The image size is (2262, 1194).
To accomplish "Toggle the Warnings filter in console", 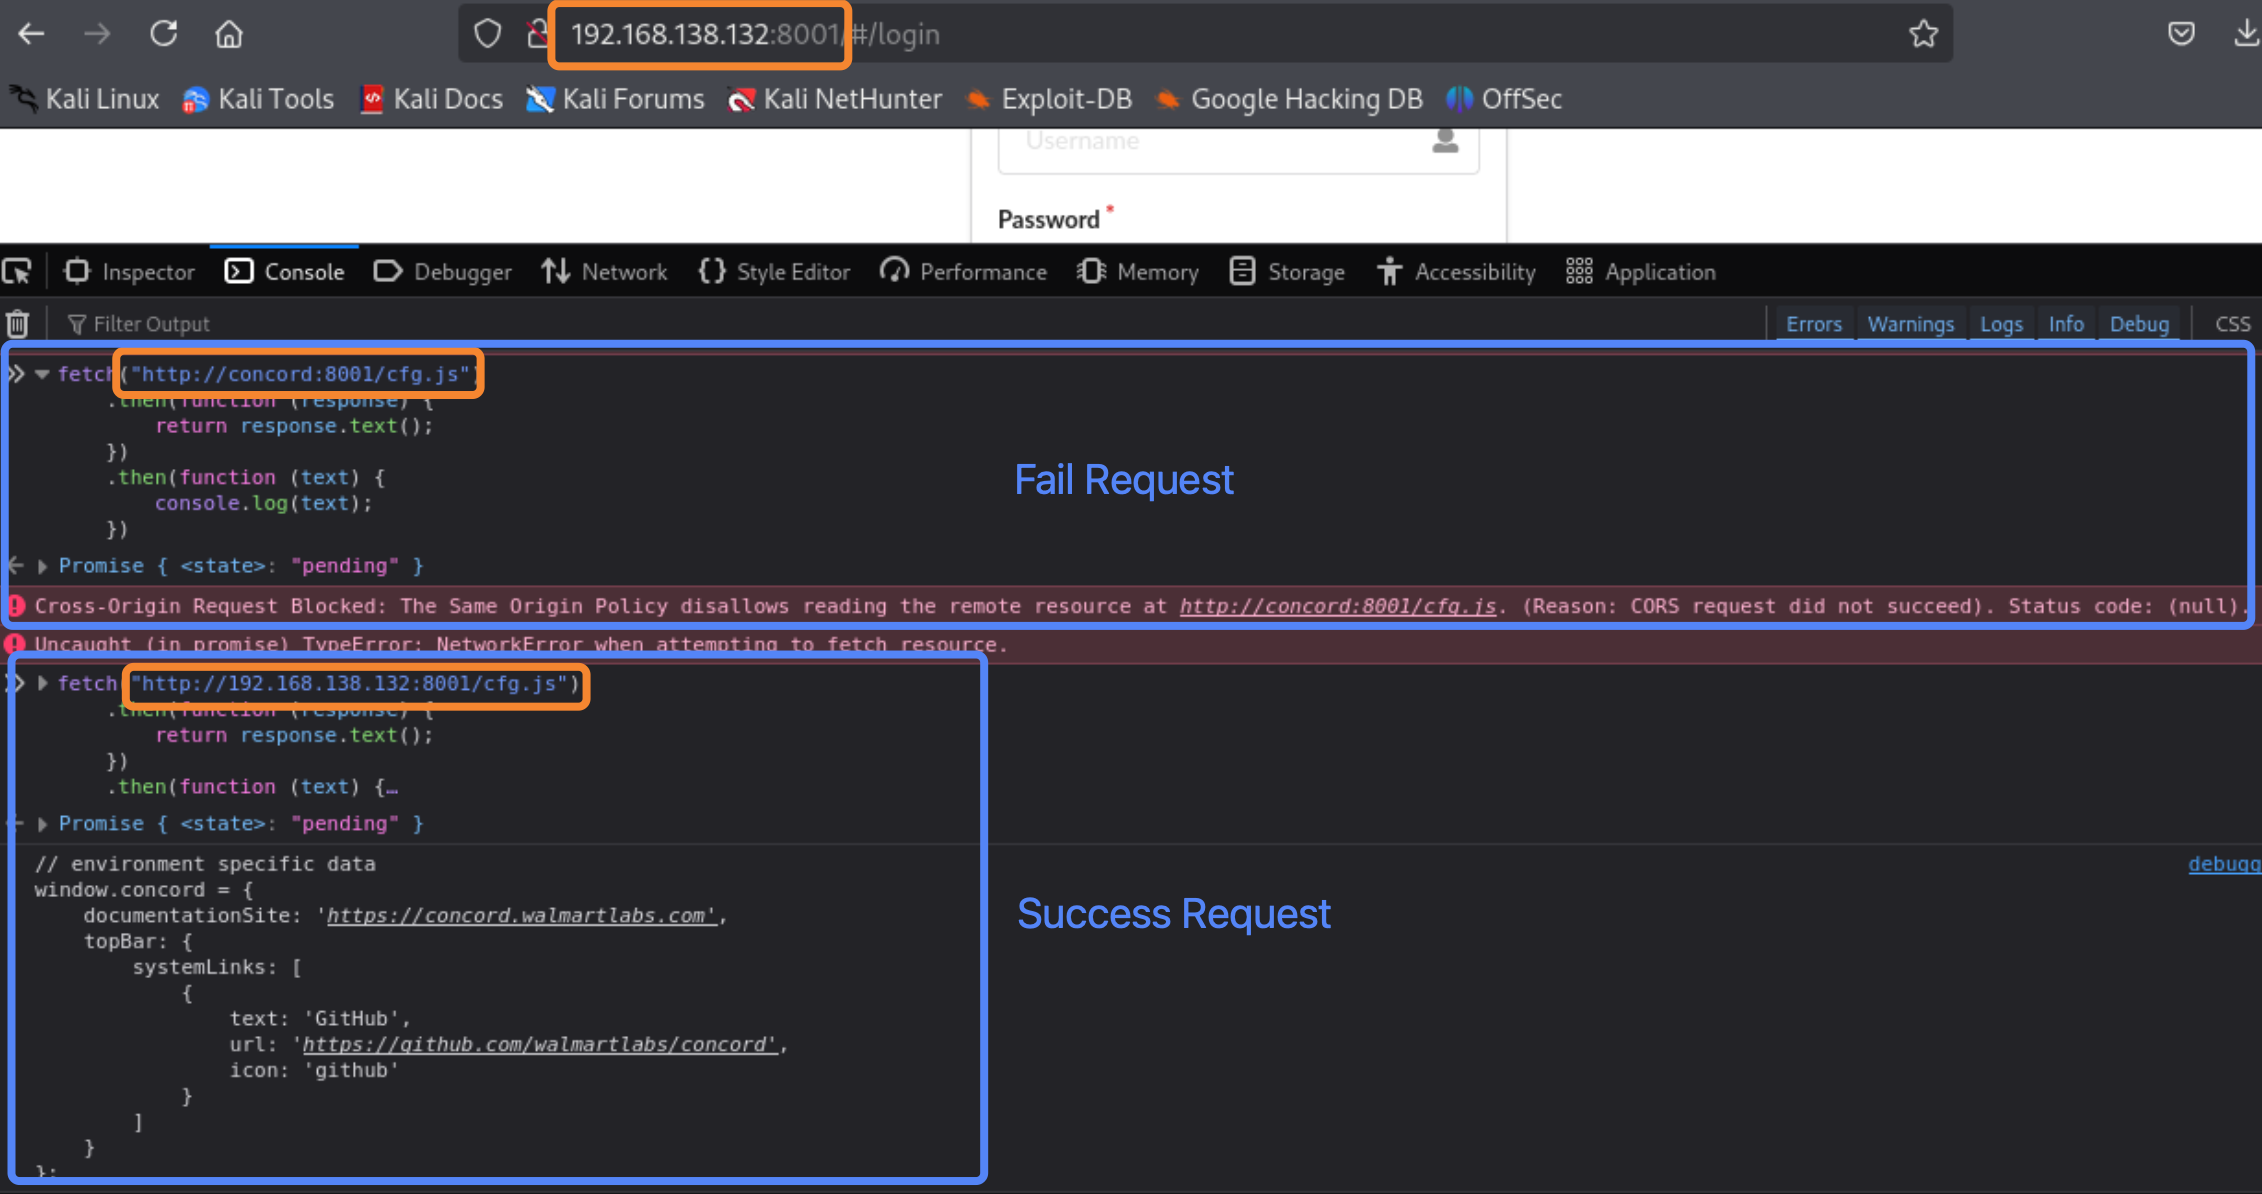I will click(1910, 324).
